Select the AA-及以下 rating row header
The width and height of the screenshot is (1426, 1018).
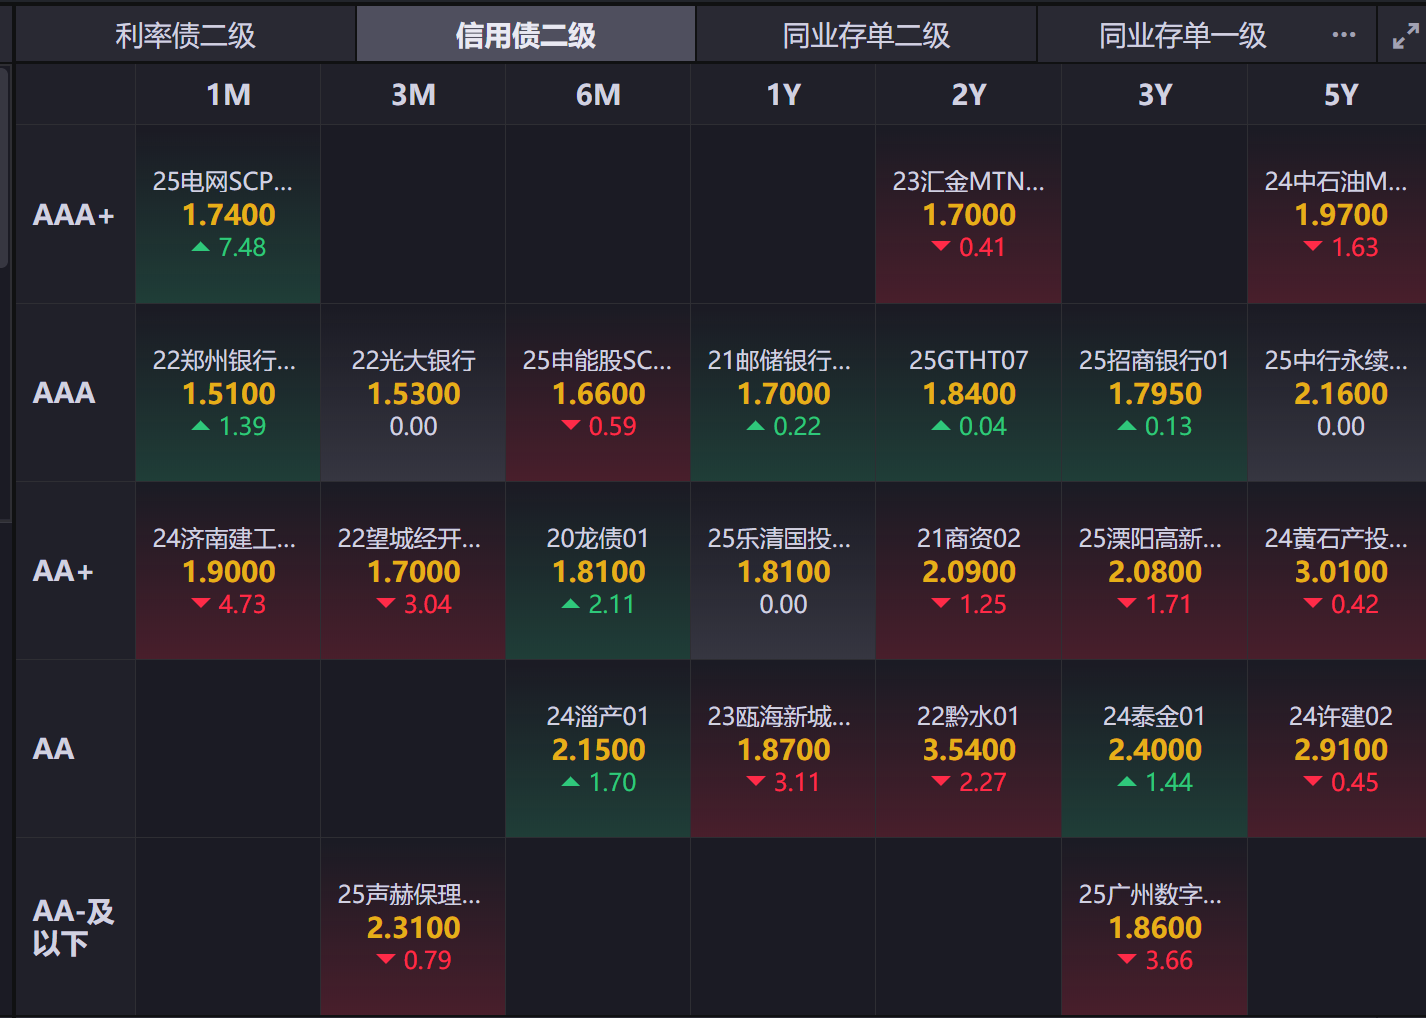(x=75, y=927)
